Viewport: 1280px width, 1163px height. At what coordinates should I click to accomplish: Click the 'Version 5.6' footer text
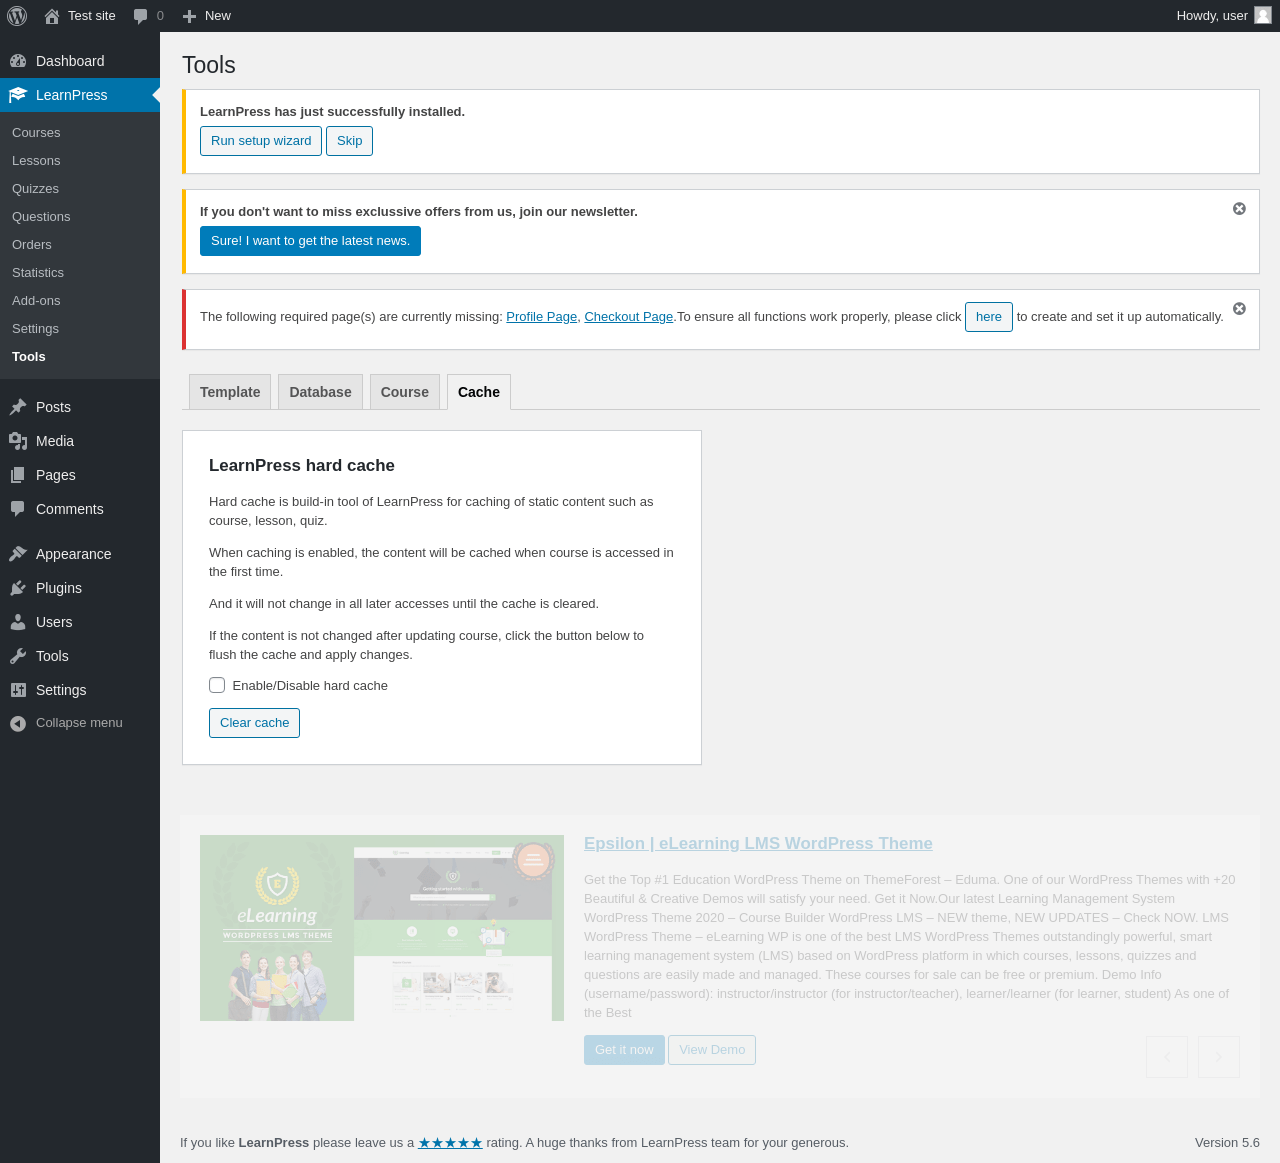(1227, 1143)
